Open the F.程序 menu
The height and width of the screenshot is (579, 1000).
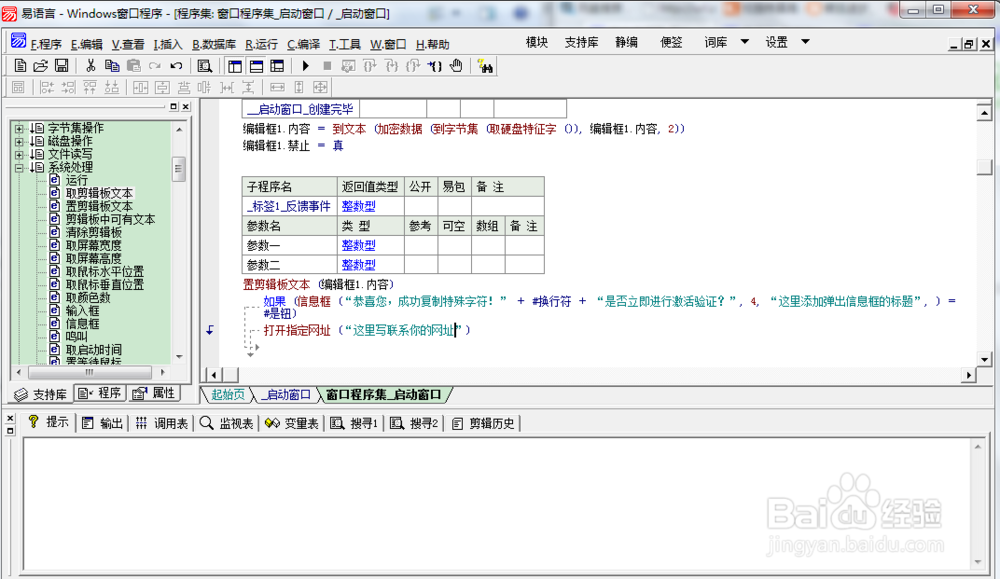click(46, 44)
